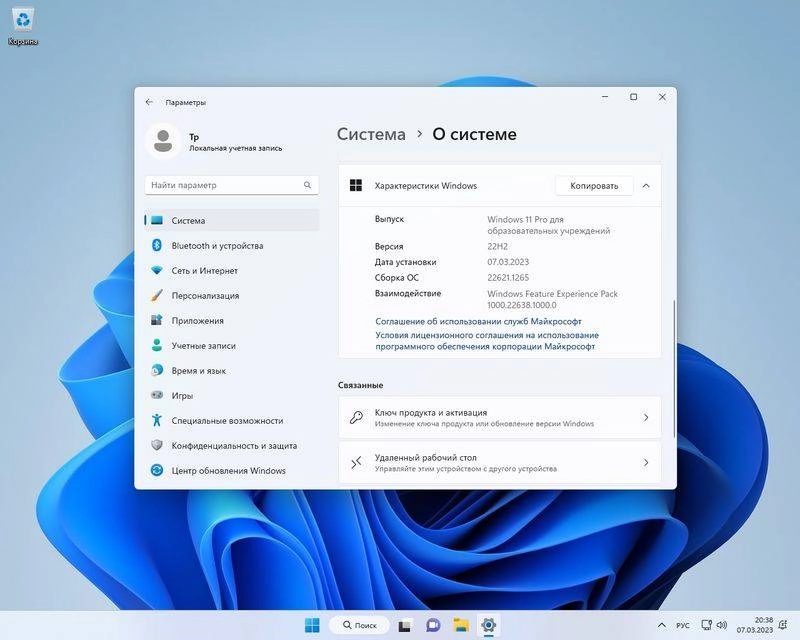Open Удаленный рабочий стол chevron
800x640 pixels.
[646, 462]
